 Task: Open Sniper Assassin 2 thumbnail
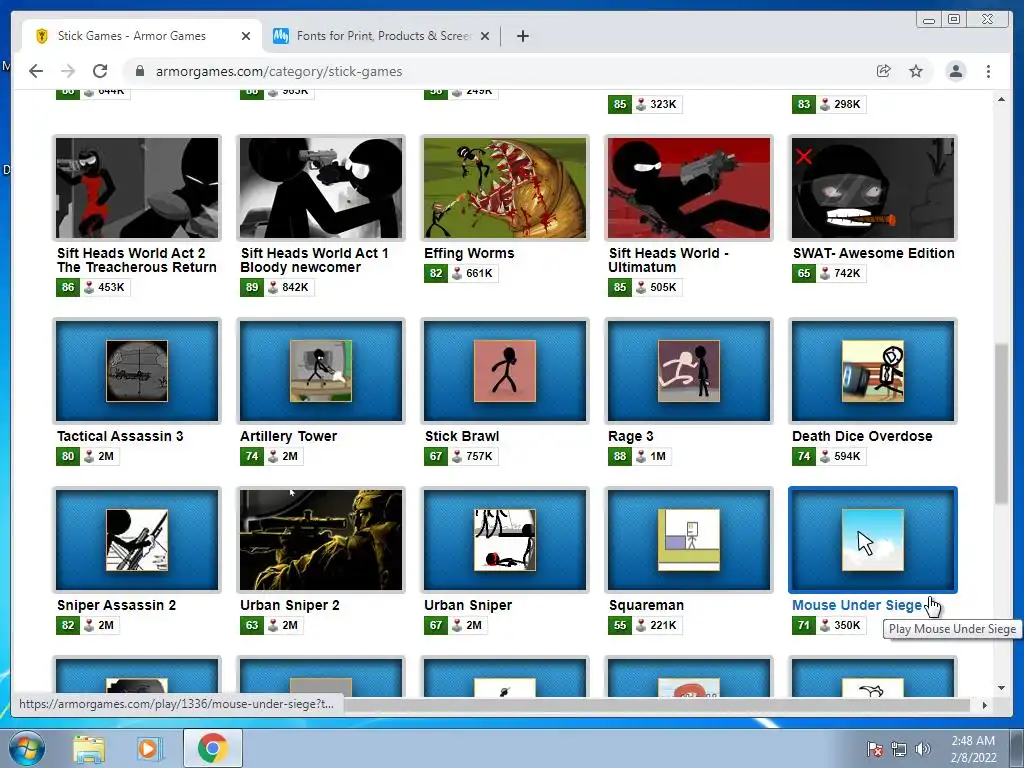(x=137, y=540)
